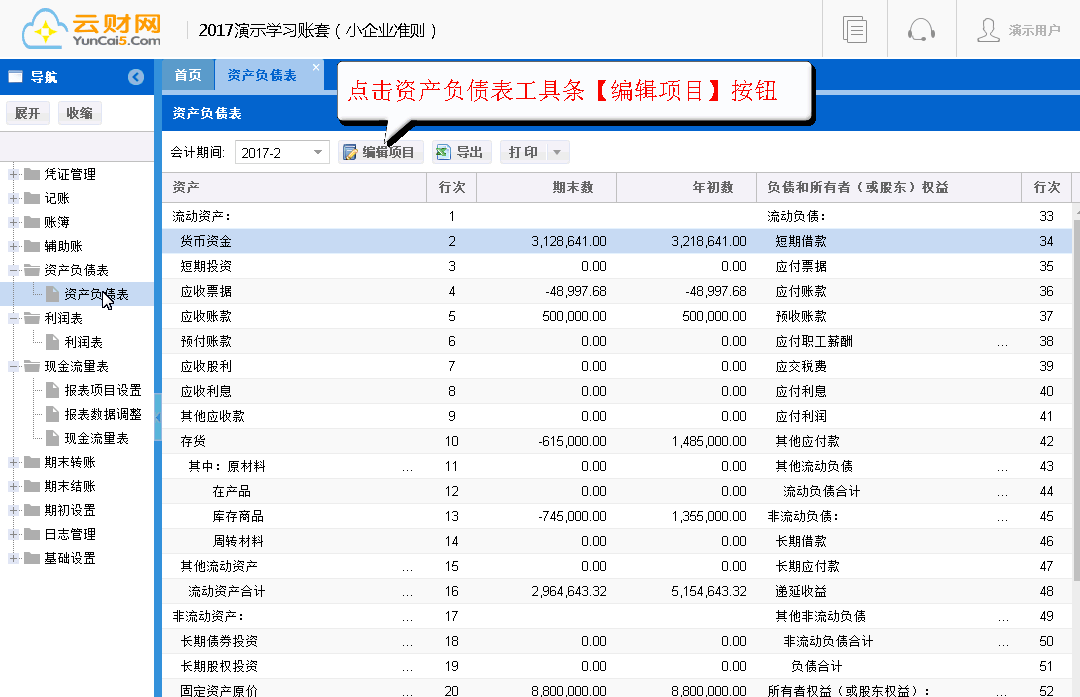Close the 资产负债表 tab
This screenshot has height=697, width=1080.
click(x=315, y=67)
